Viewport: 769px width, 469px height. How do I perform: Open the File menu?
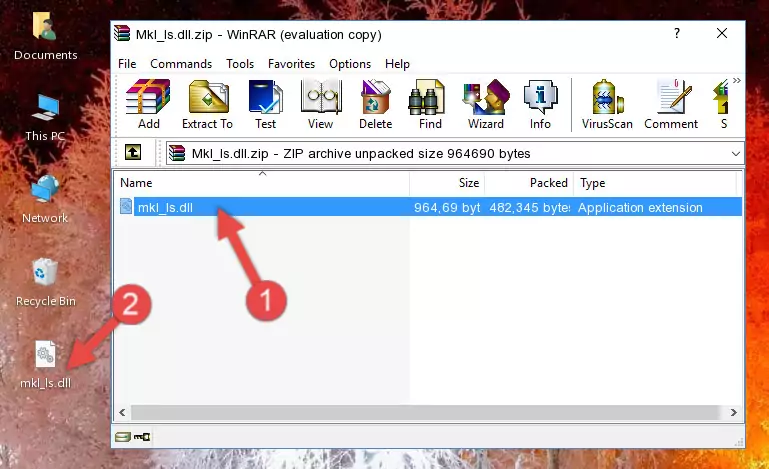(x=127, y=64)
